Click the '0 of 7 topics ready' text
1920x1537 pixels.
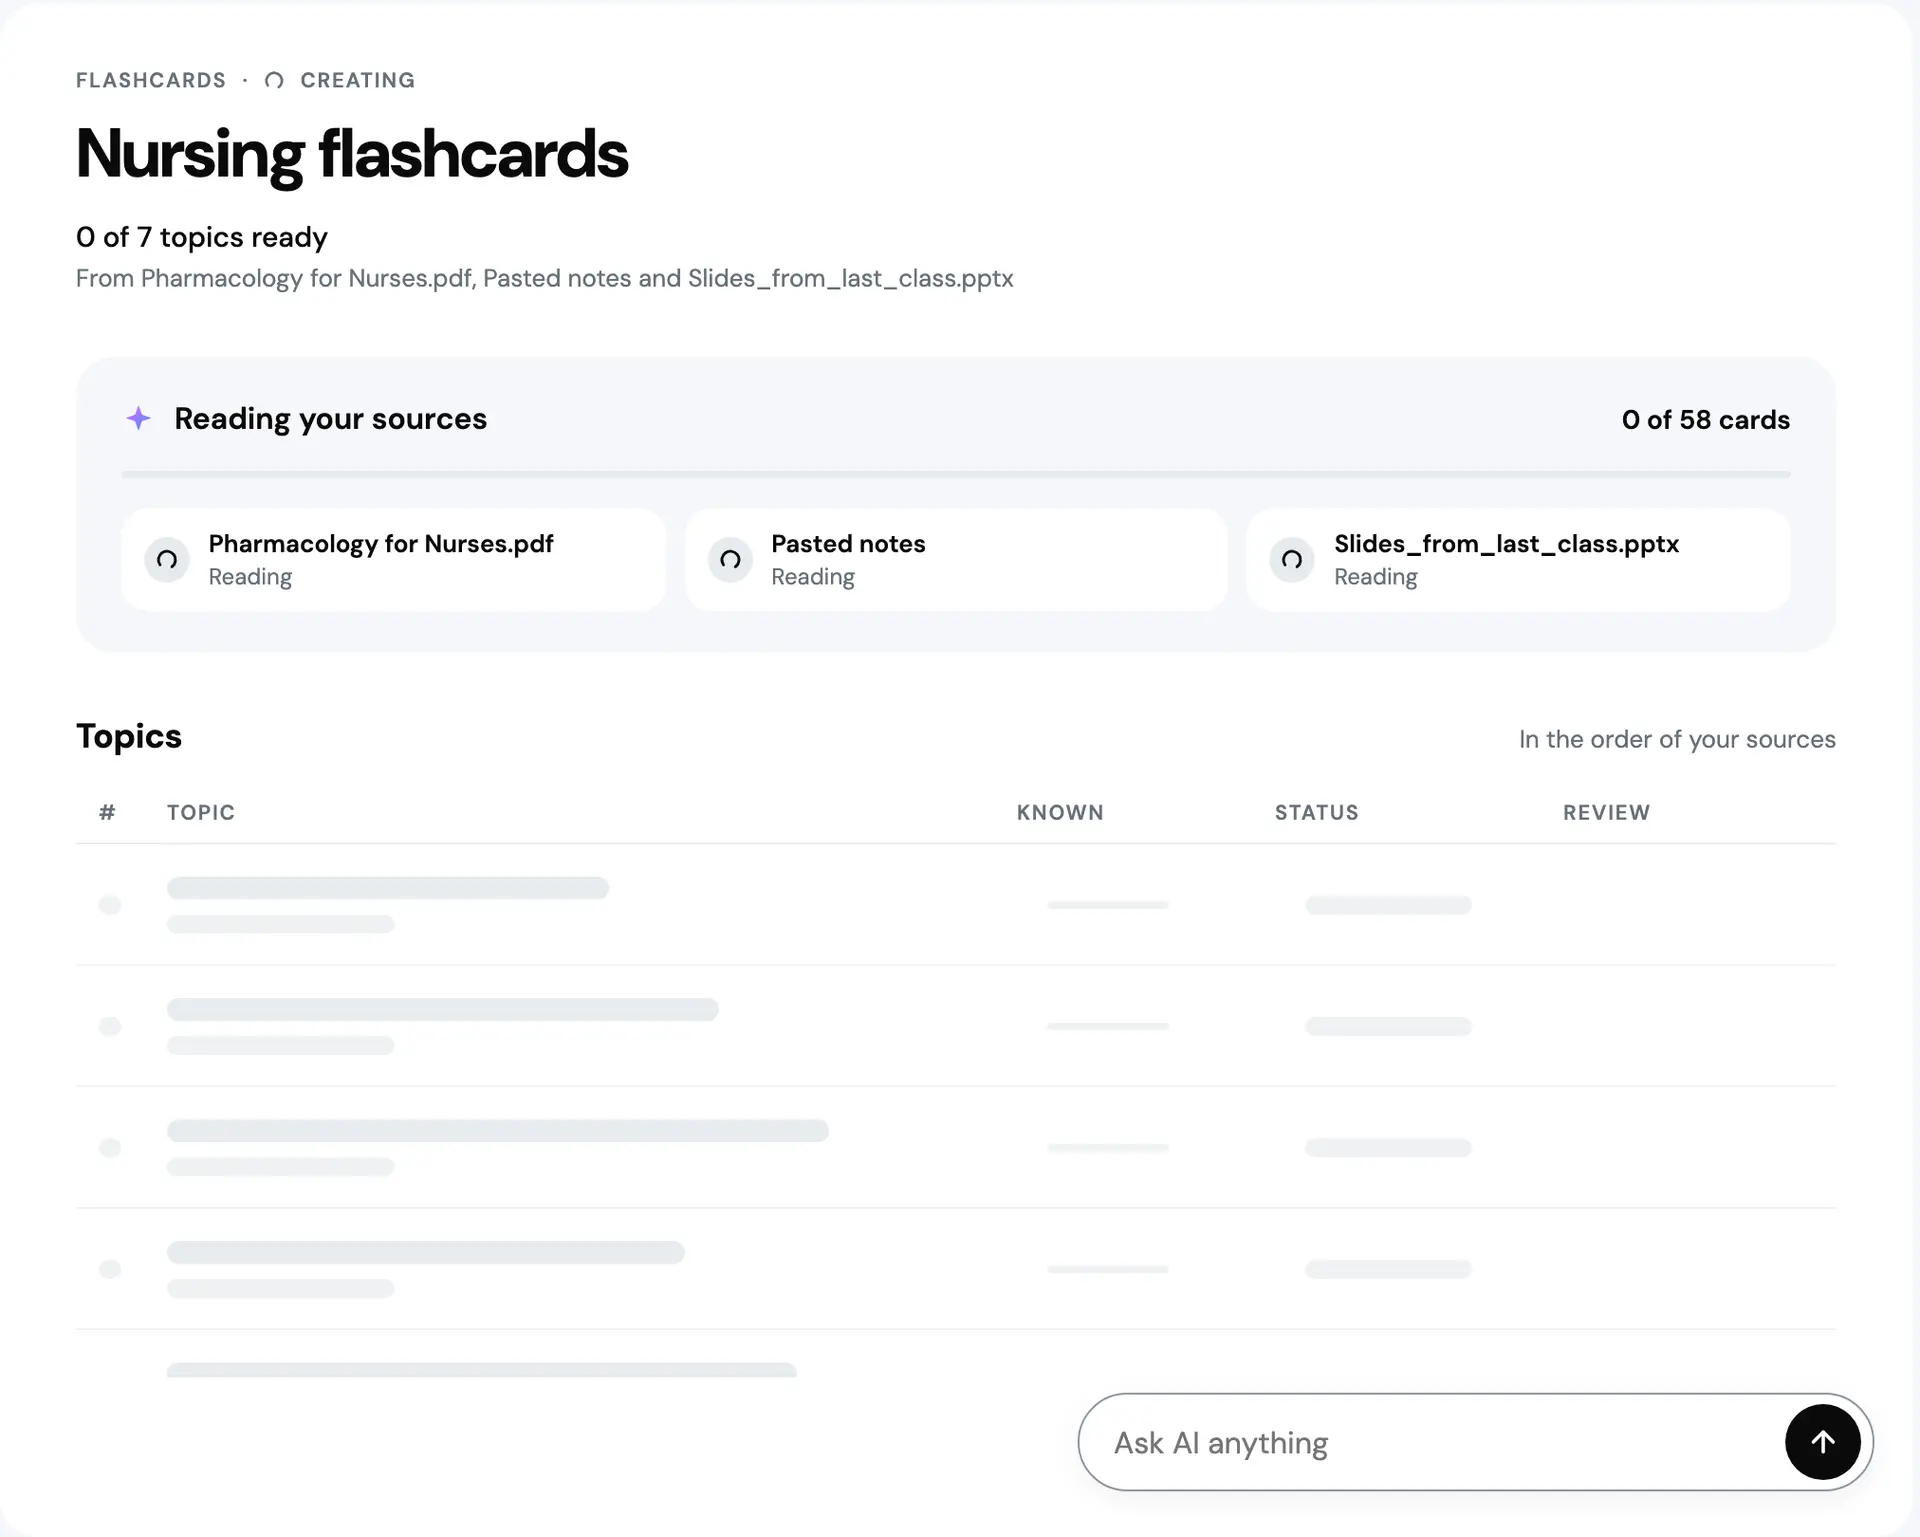click(202, 237)
